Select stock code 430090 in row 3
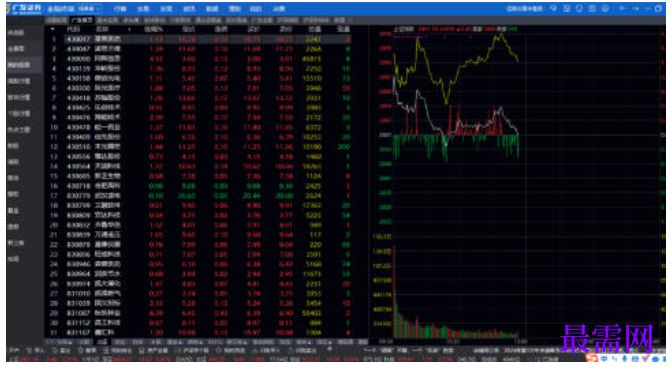Viewport: 672px width, 370px height. tap(78, 59)
